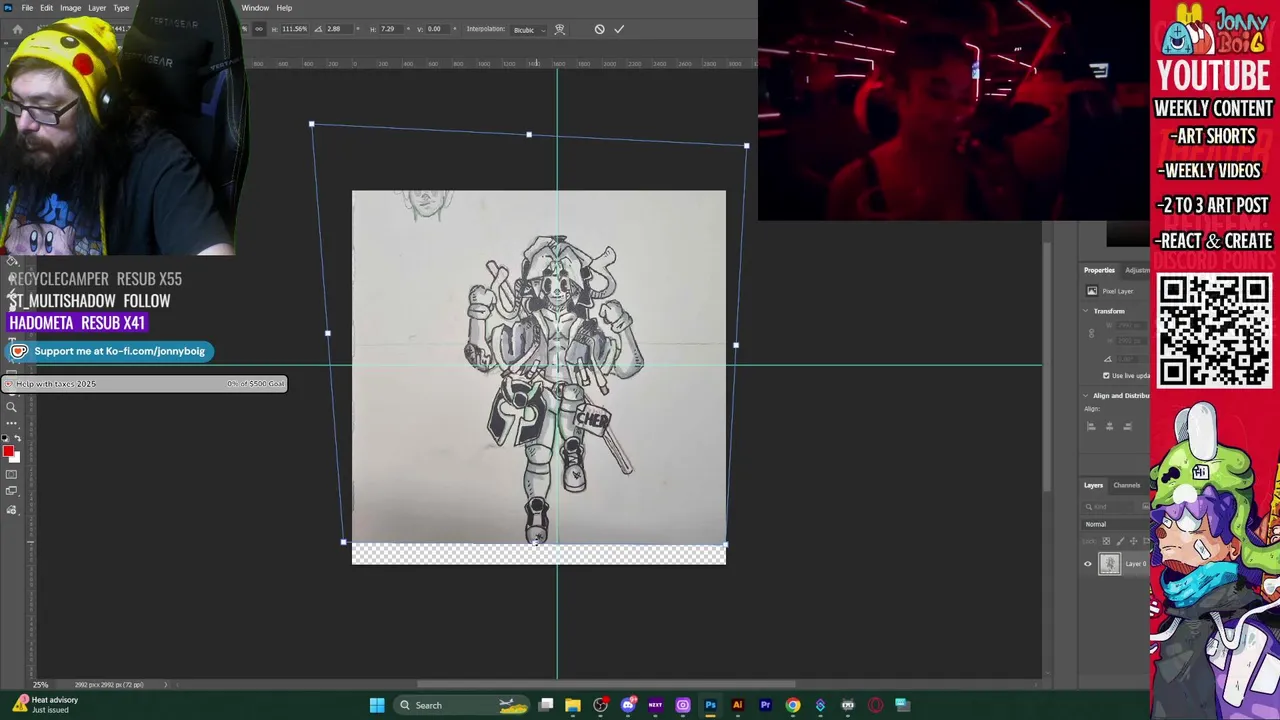
Task: Open the Interpolation dropdown set to Bicubic
Action: pos(529,30)
